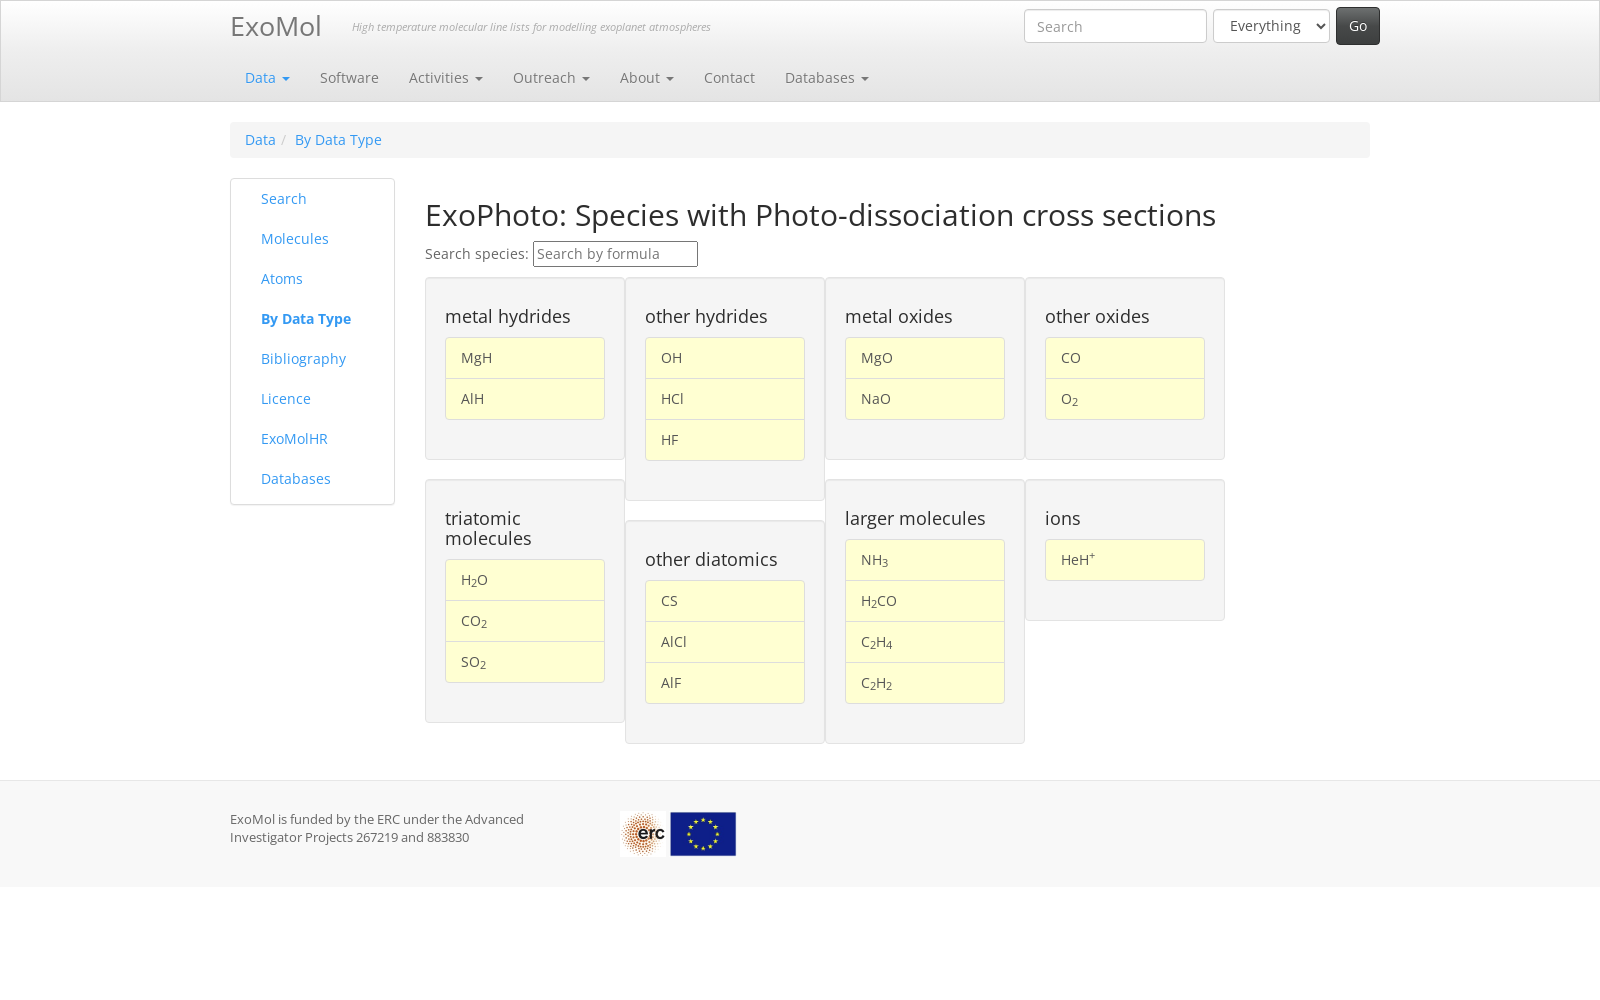Click the ERC funding footer text
This screenshot has height=1000, width=1600.
pos(377,828)
